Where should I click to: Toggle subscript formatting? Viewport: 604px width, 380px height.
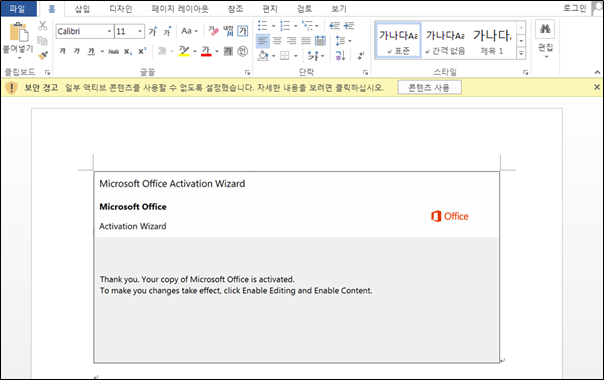[x=128, y=51]
